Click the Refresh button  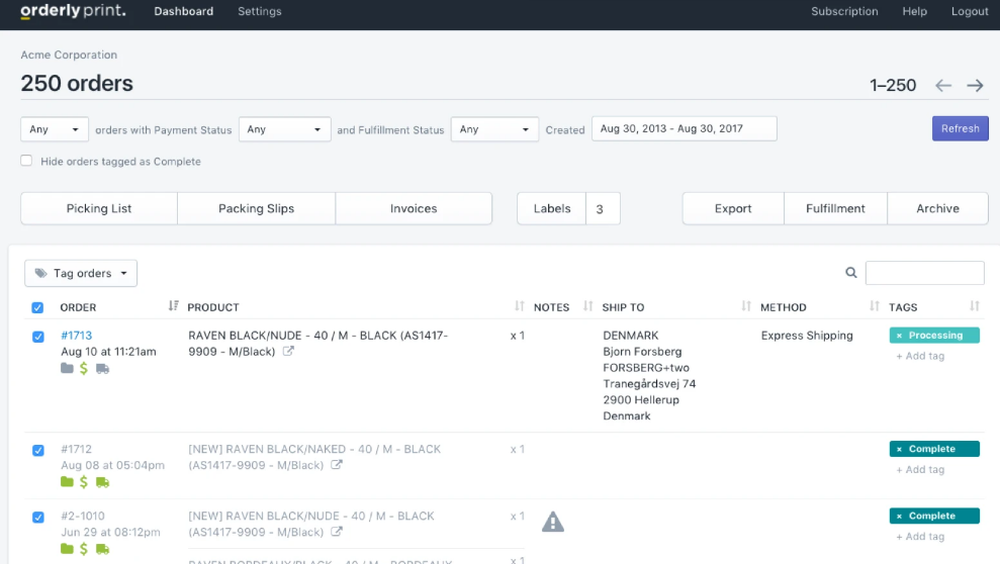(960, 128)
